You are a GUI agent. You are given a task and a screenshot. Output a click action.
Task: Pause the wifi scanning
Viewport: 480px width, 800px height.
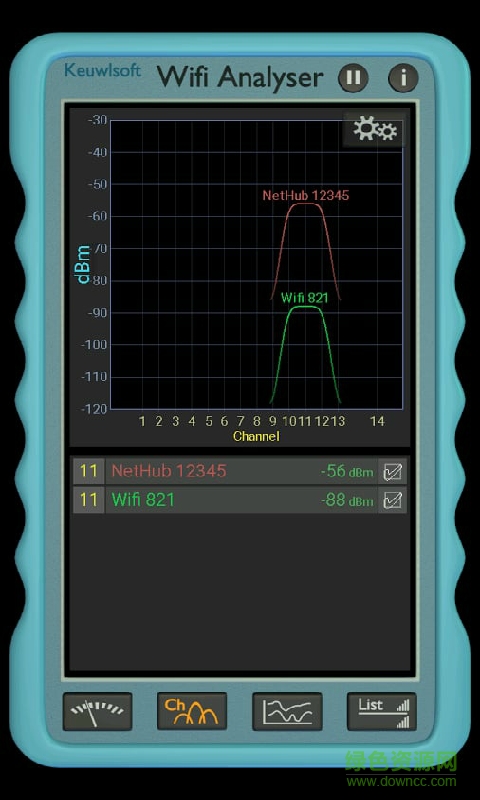tap(353, 78)
